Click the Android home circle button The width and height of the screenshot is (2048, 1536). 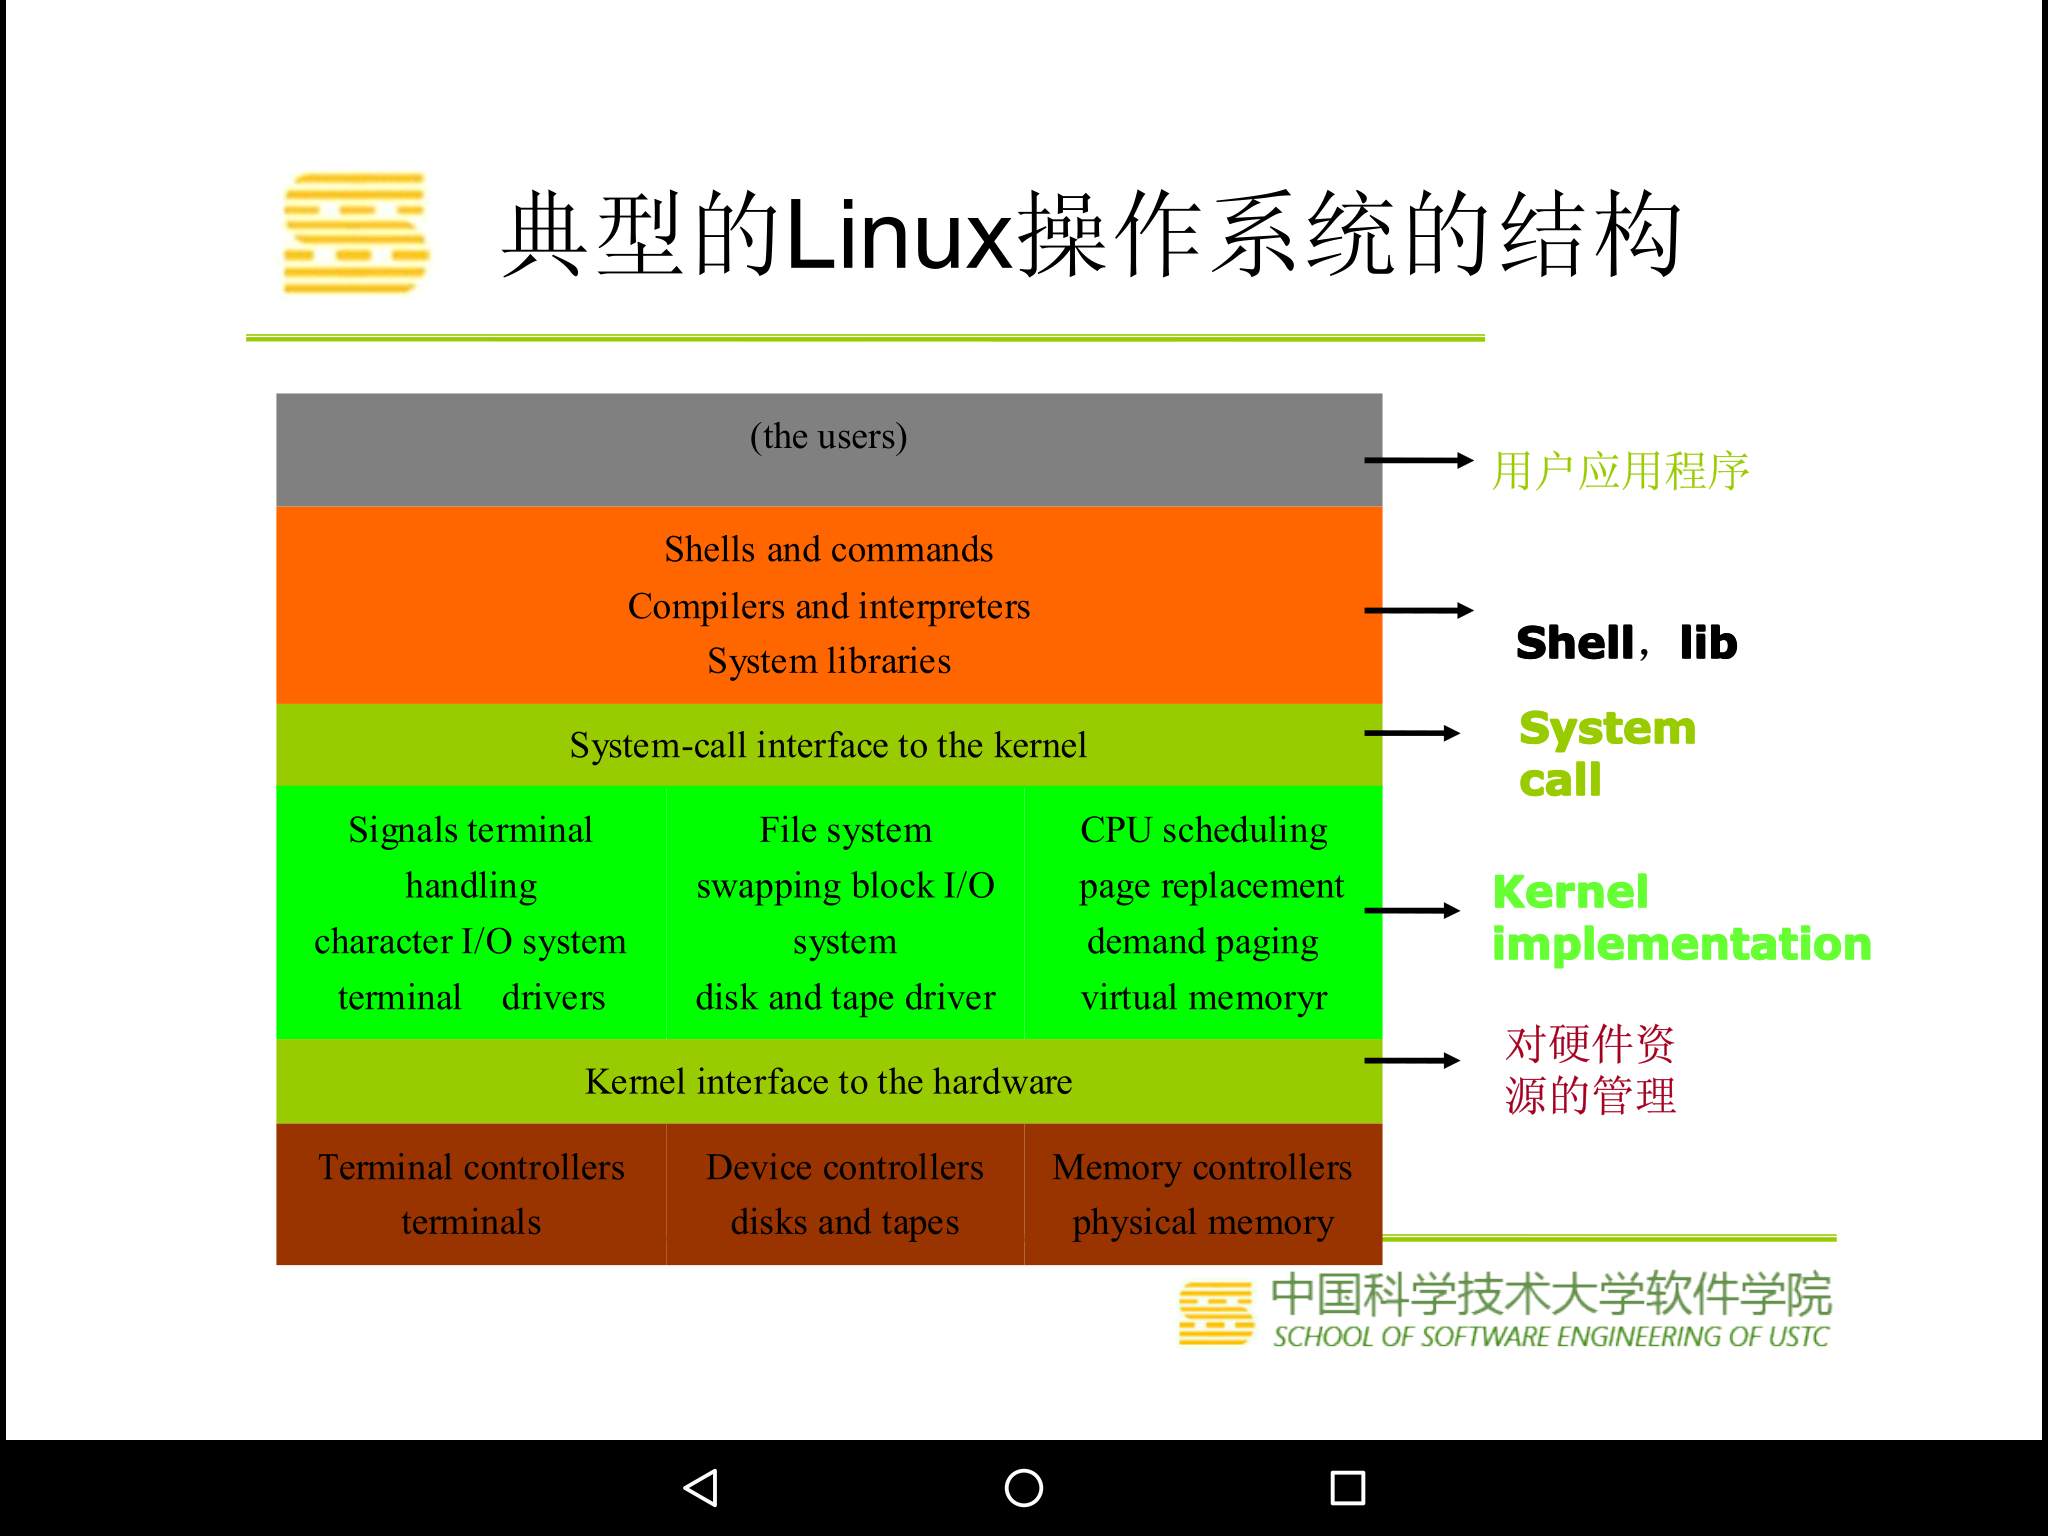click(1024, 1484)
